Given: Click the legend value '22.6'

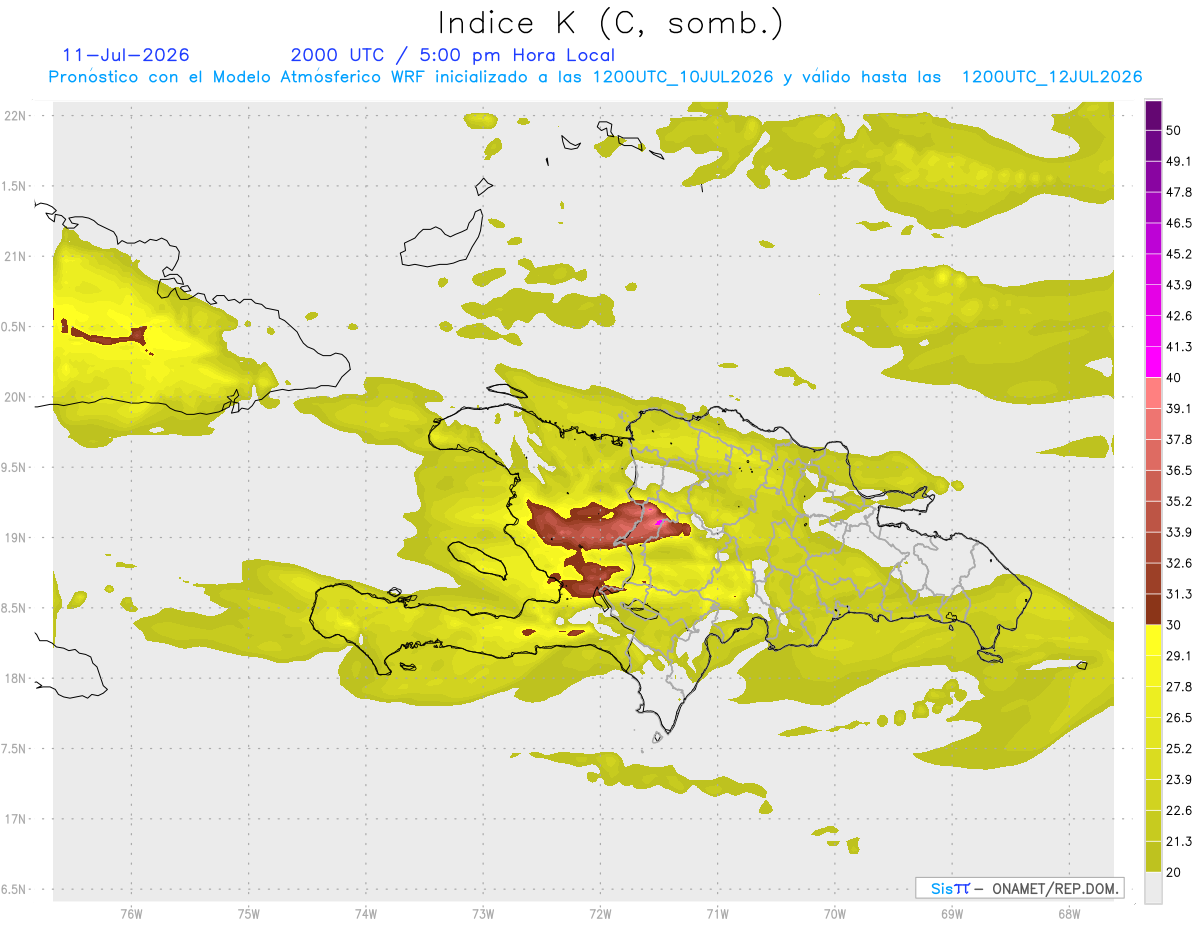Looking at the screenshot, I should tap(1180, 810).
